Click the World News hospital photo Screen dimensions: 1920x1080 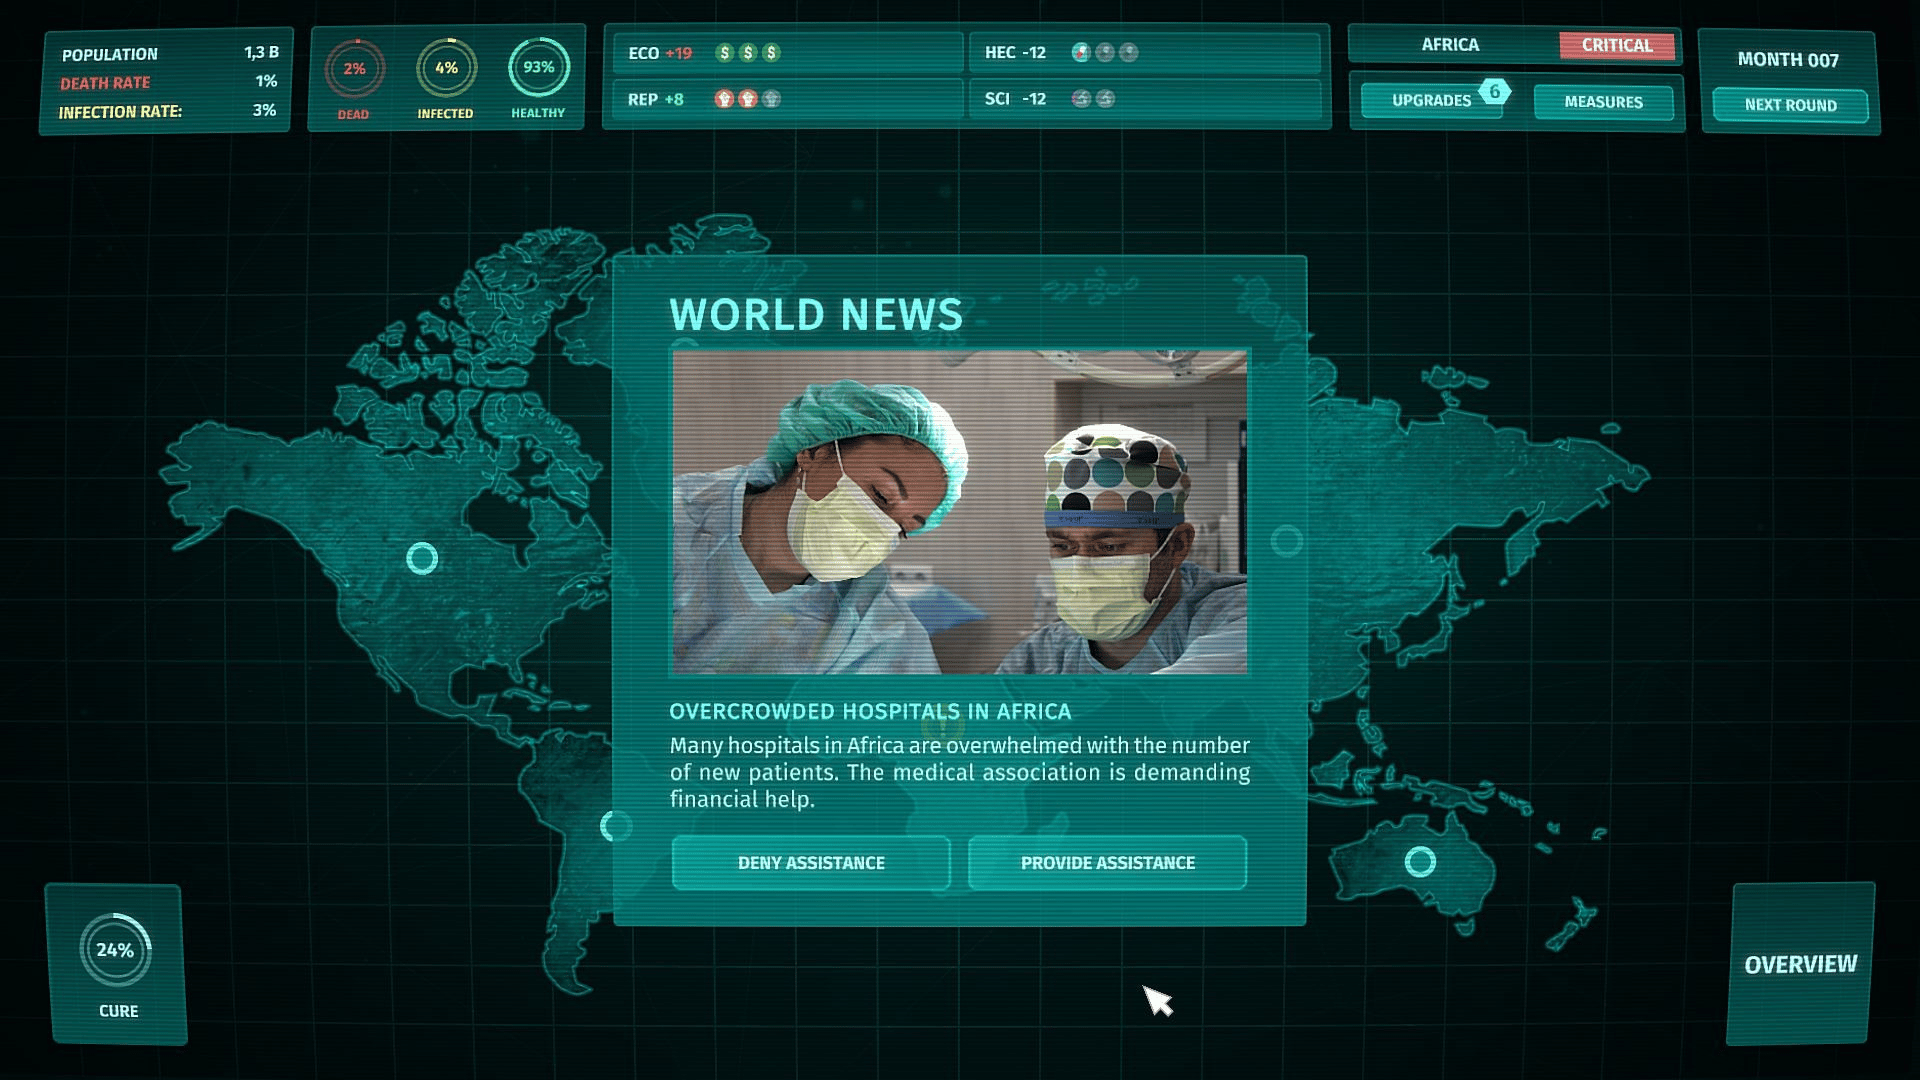tap(959, 512)
